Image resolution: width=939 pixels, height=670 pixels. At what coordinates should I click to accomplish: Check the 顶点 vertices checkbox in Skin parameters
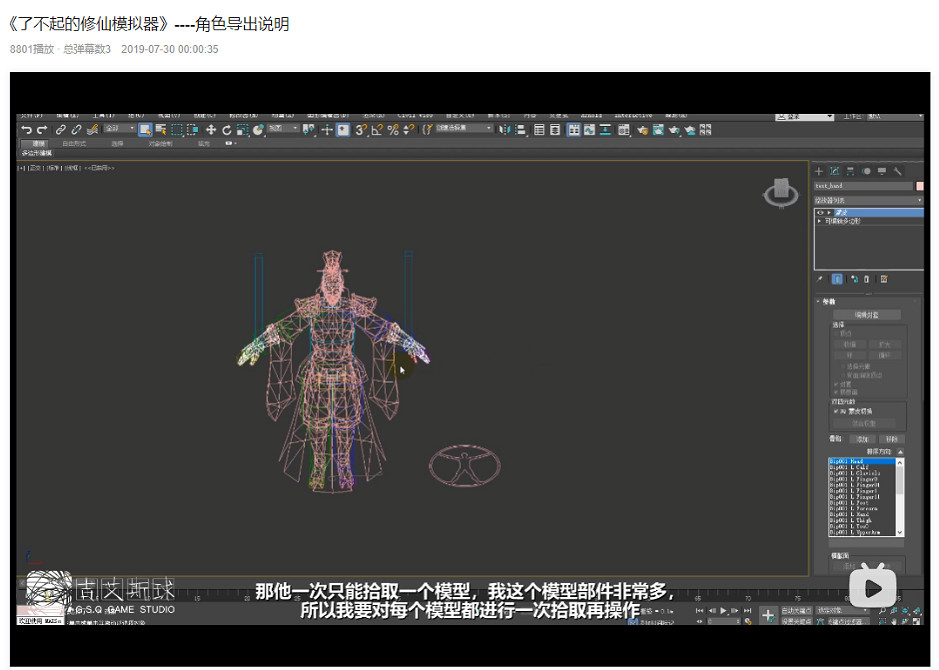[834, 334]
